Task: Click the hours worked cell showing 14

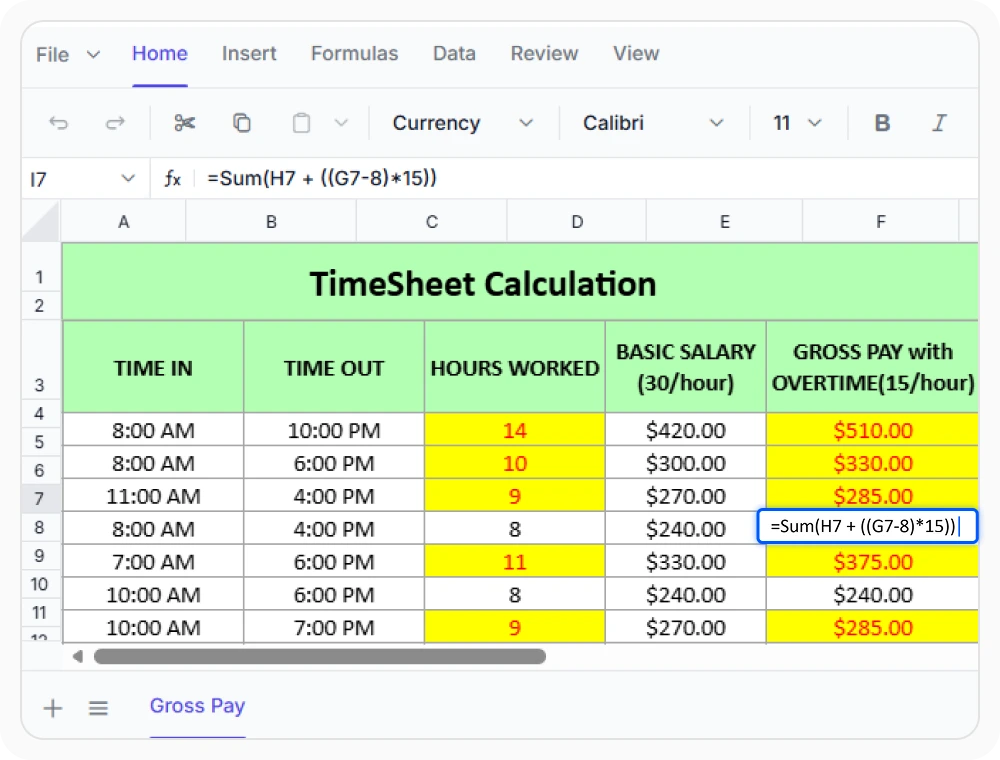Action: 515,430
